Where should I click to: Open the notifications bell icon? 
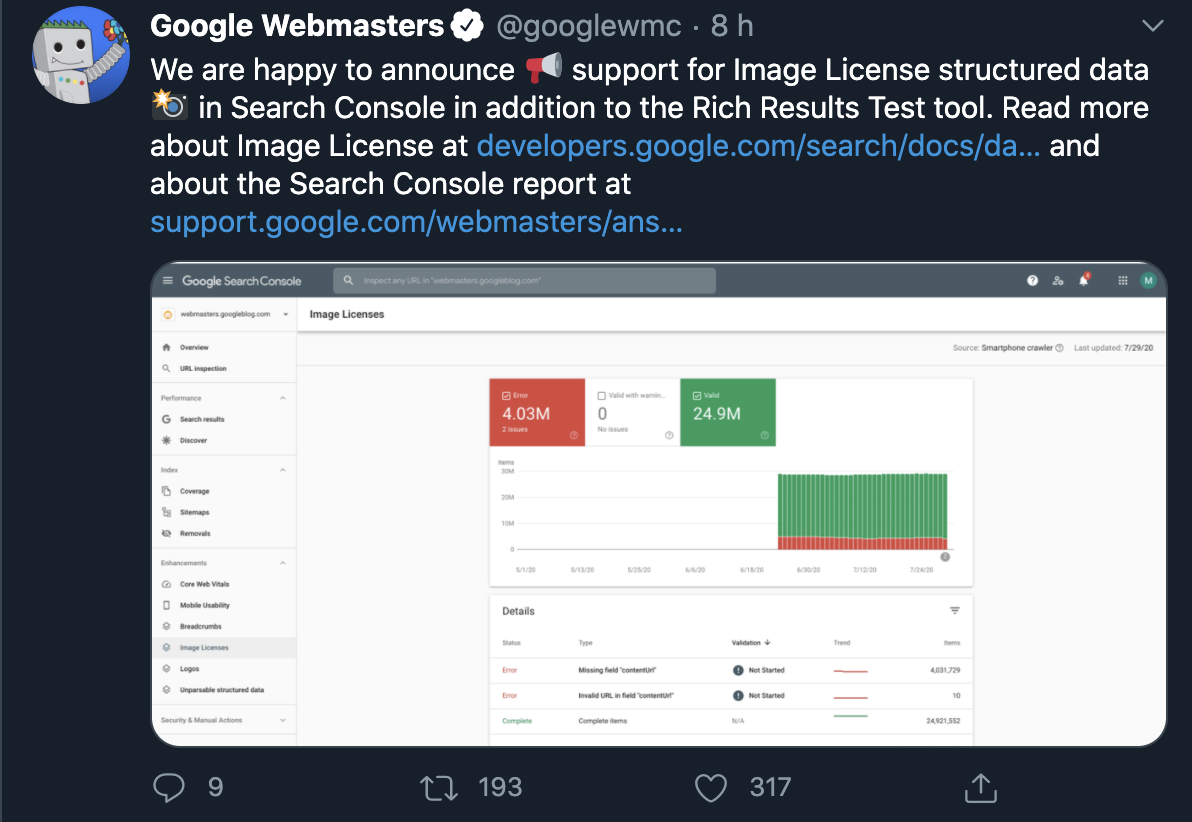(x=1084, y=280)
